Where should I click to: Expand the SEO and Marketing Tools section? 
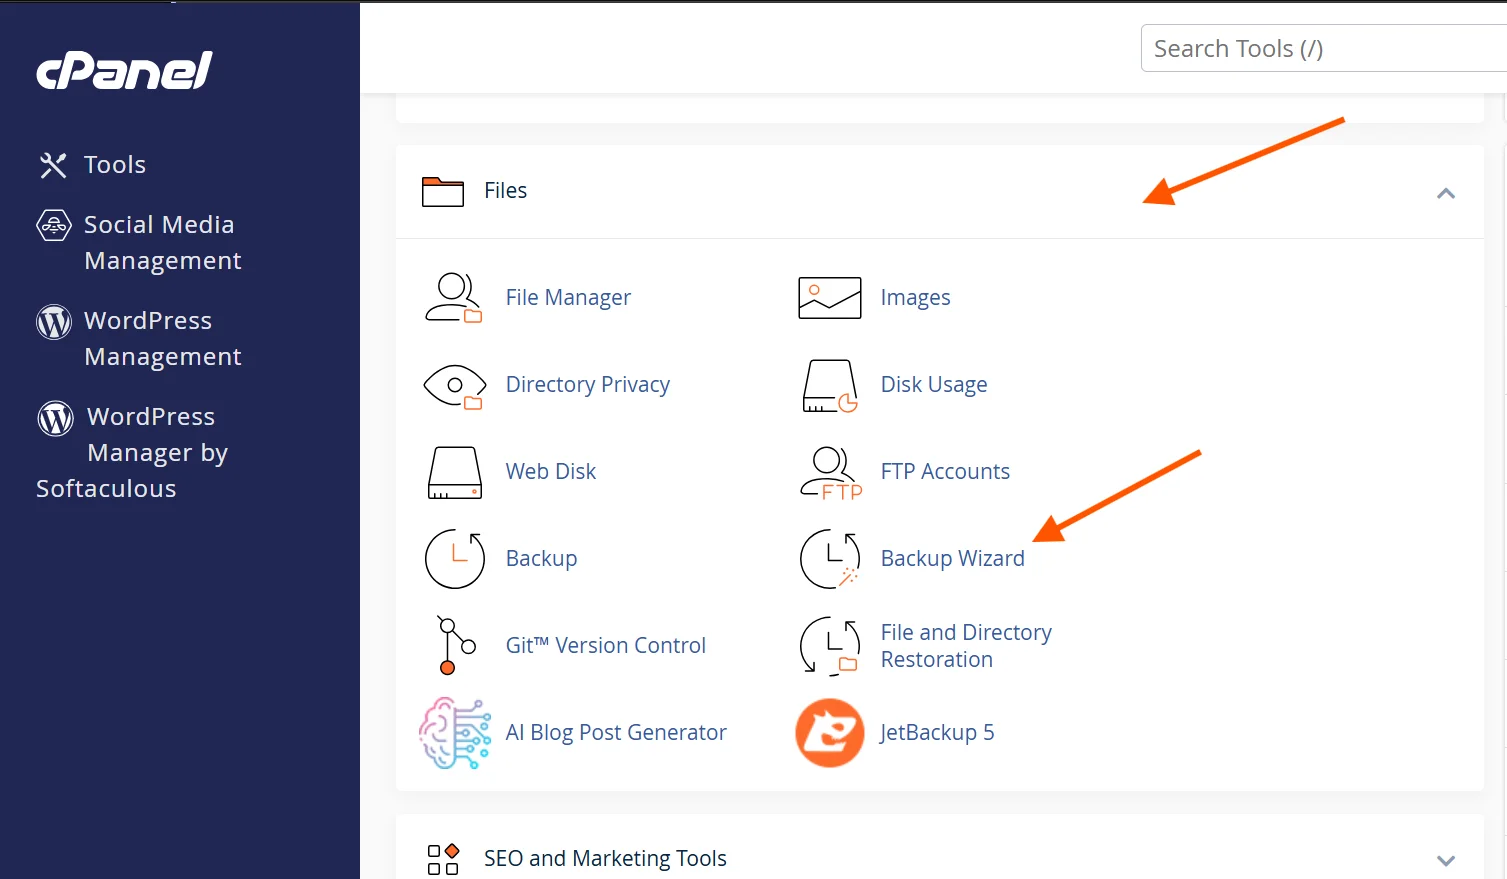click(x=1445, y=858)
